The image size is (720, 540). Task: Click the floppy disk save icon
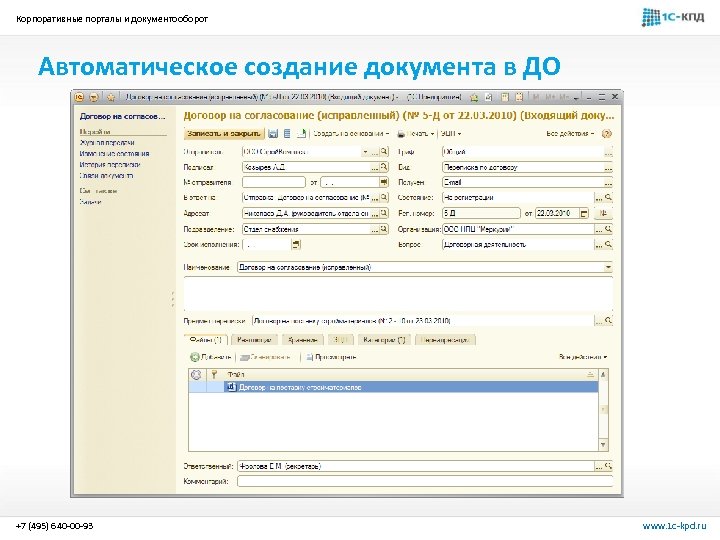click(273, 134)
